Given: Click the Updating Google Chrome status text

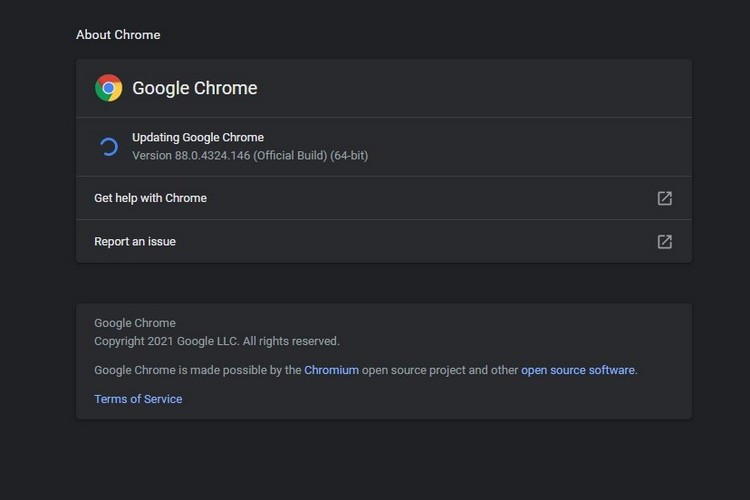Looking at the screenshot, I should [198, 138].
